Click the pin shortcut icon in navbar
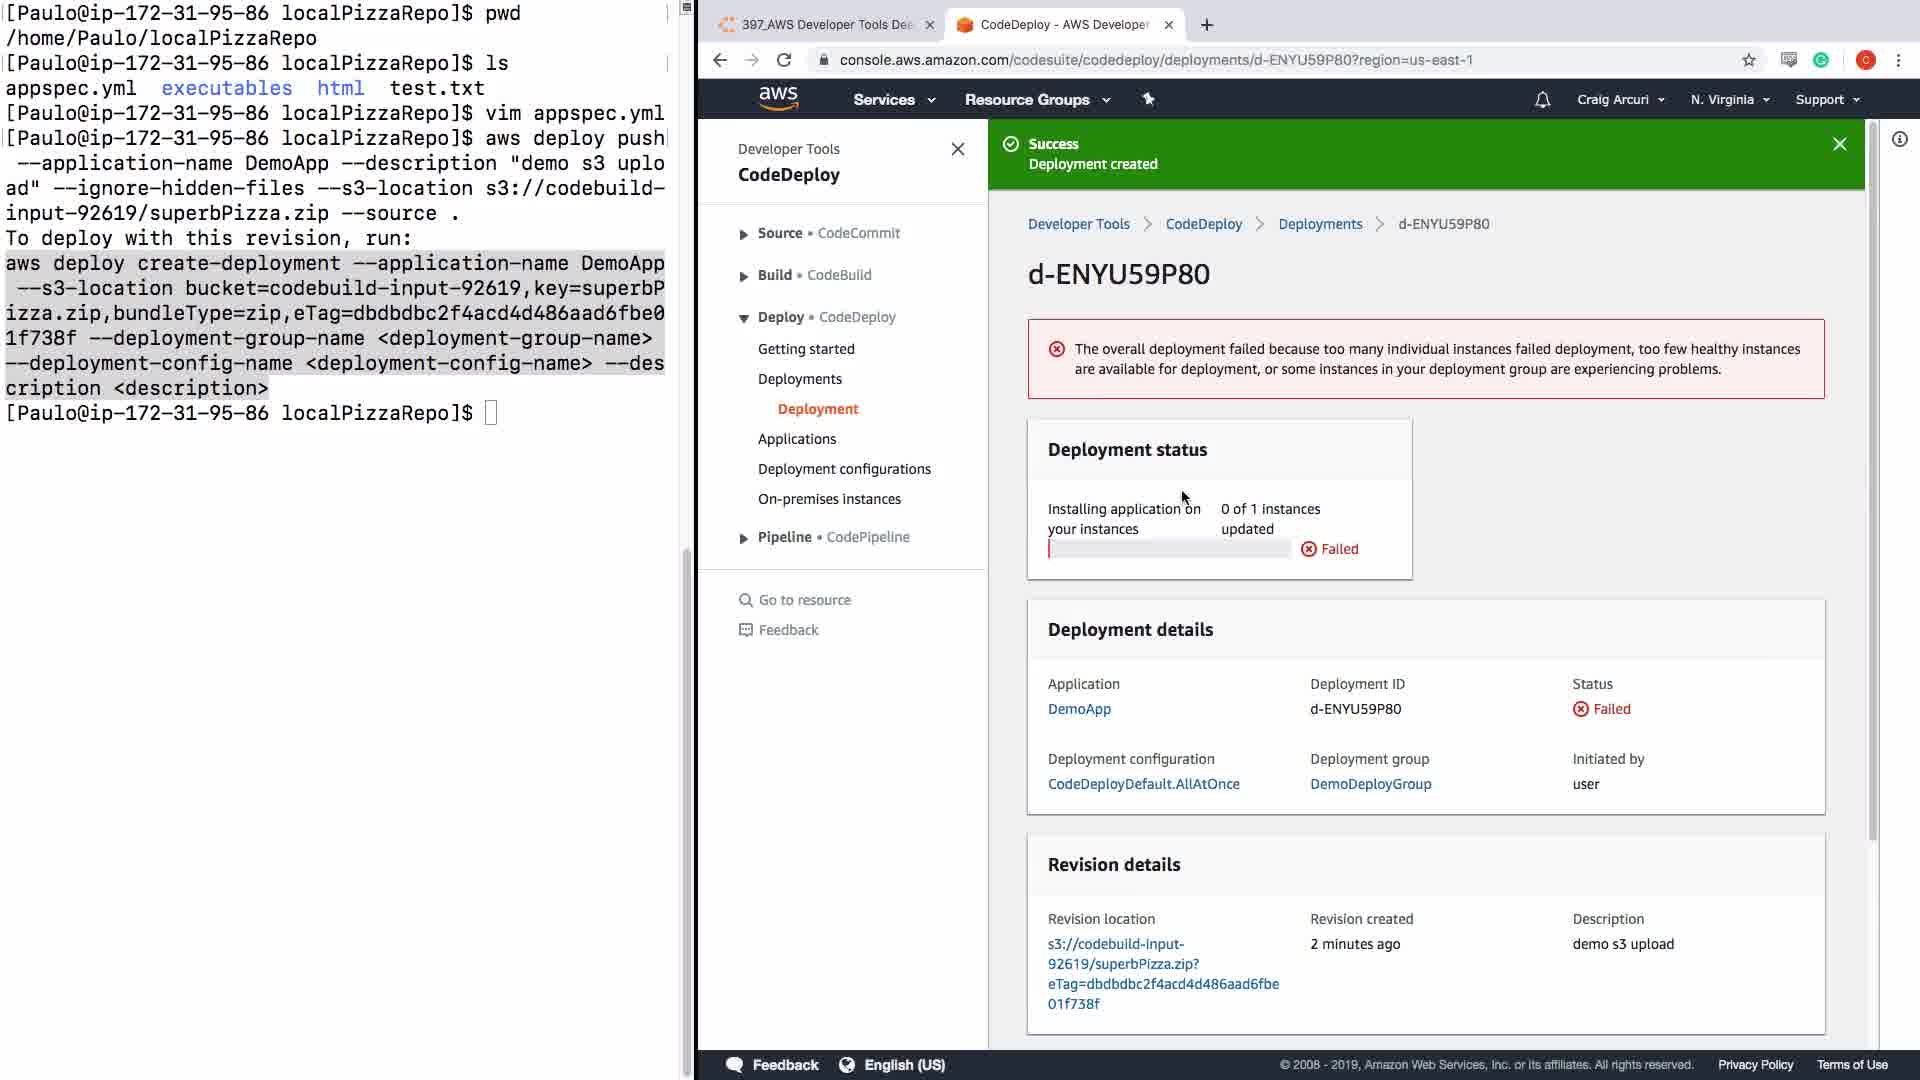Viewport: 1920px width, 1080px height. (x=1148, y=99)
